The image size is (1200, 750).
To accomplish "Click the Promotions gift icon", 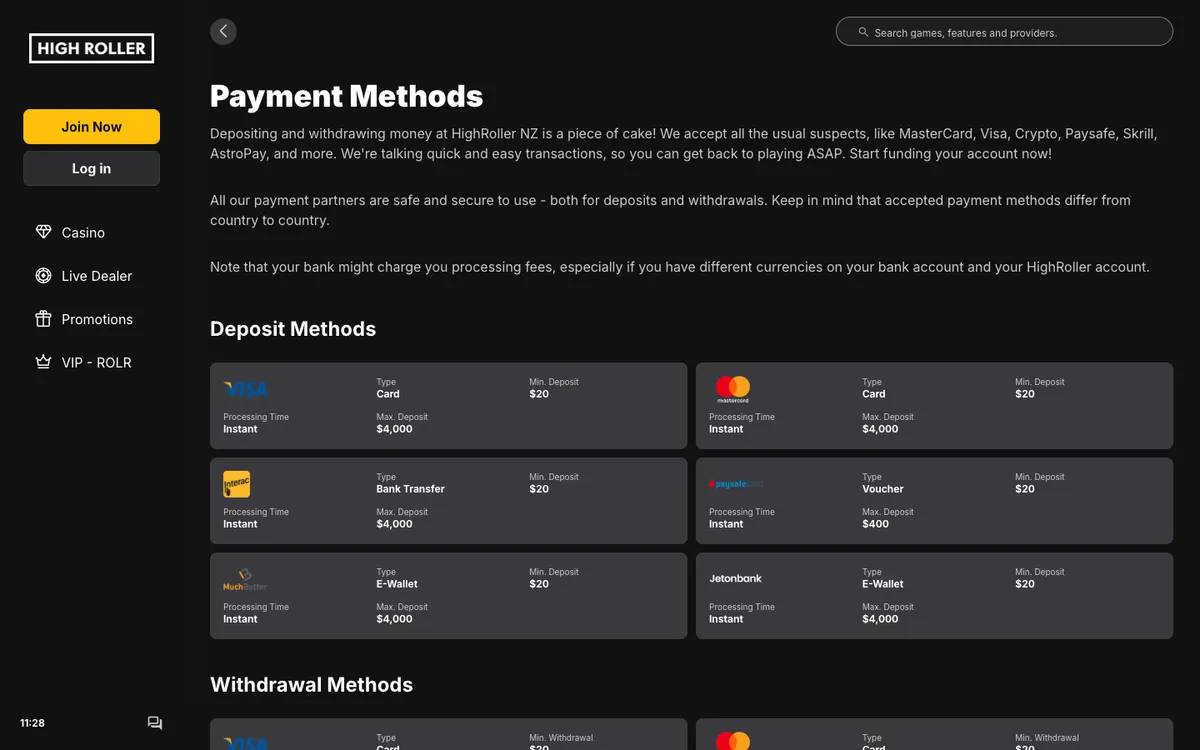I will 43,319.
